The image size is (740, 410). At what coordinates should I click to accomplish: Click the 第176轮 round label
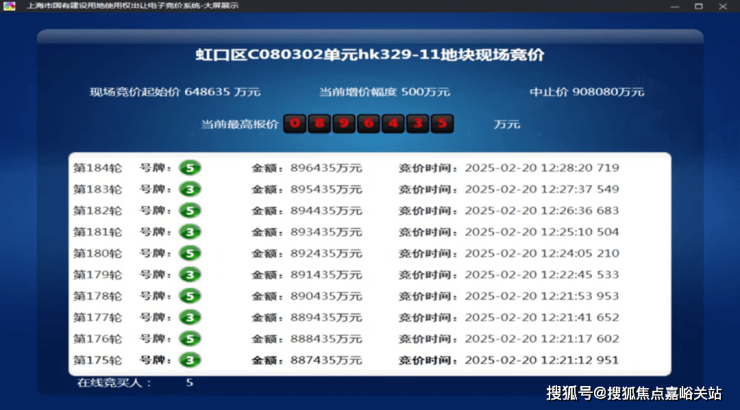pyautogui.click(x=97, y=339)
